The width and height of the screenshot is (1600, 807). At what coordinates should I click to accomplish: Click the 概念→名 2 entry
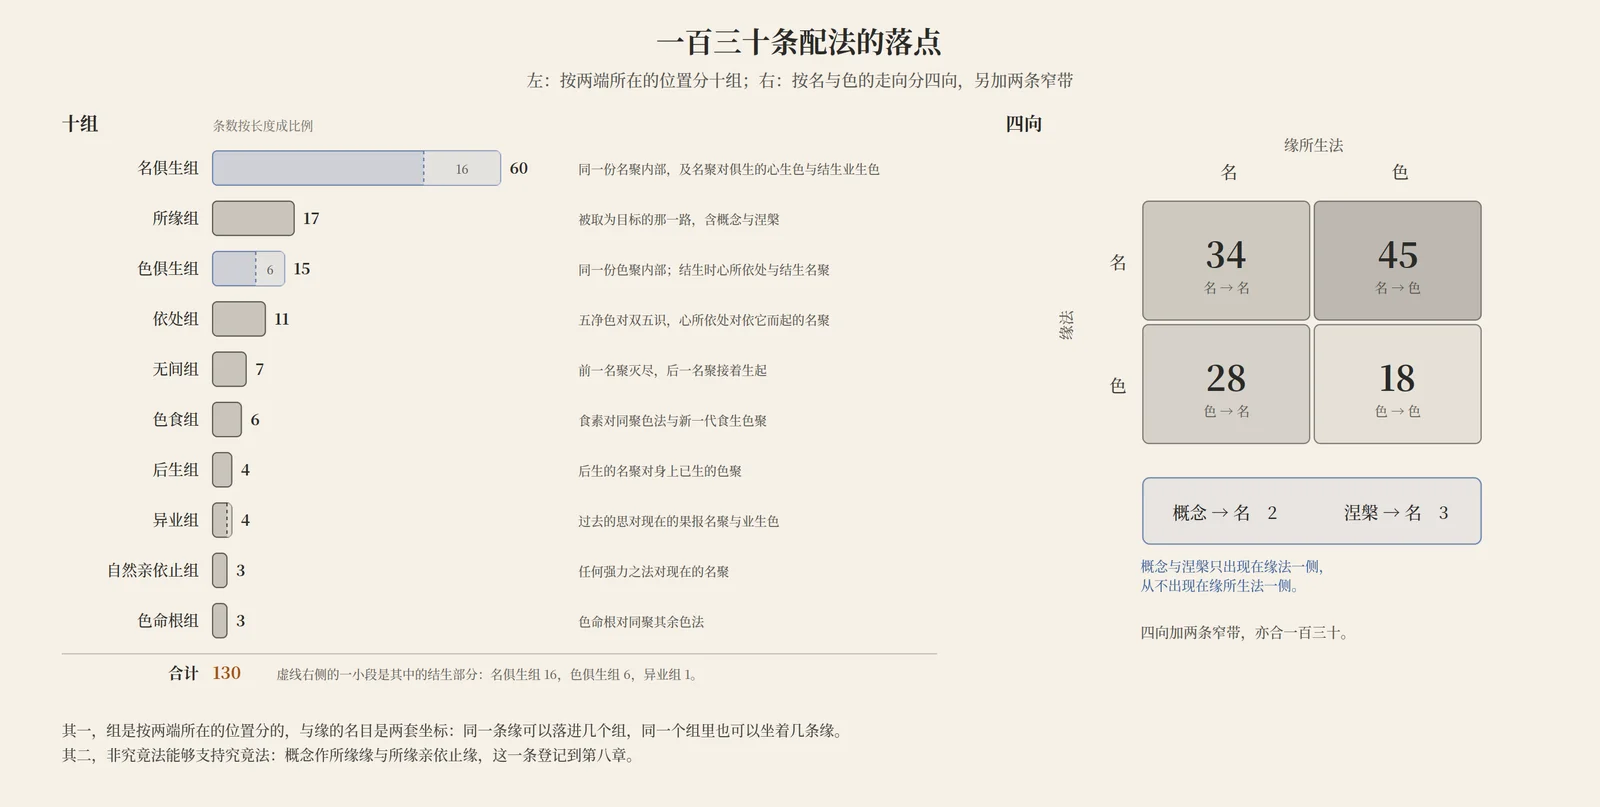coord(1225,513)
